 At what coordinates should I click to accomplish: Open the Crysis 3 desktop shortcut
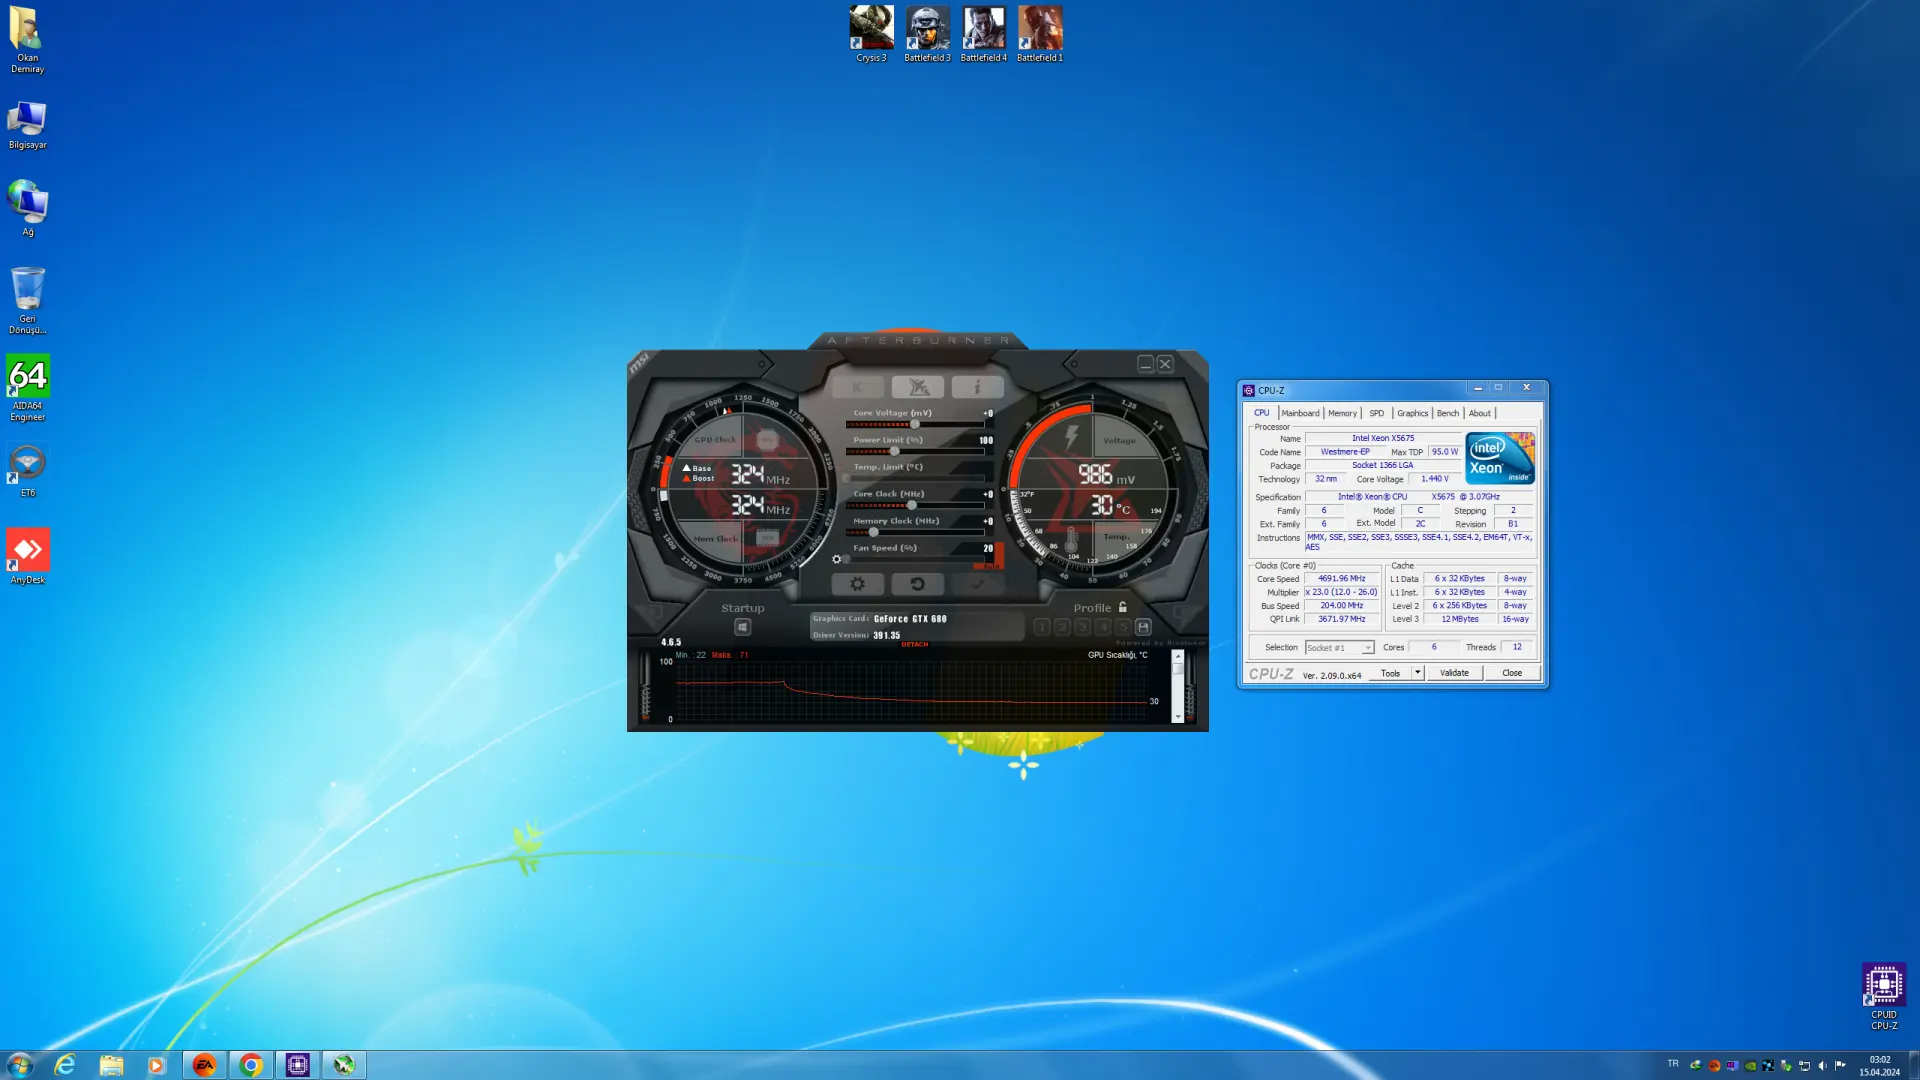871,34
